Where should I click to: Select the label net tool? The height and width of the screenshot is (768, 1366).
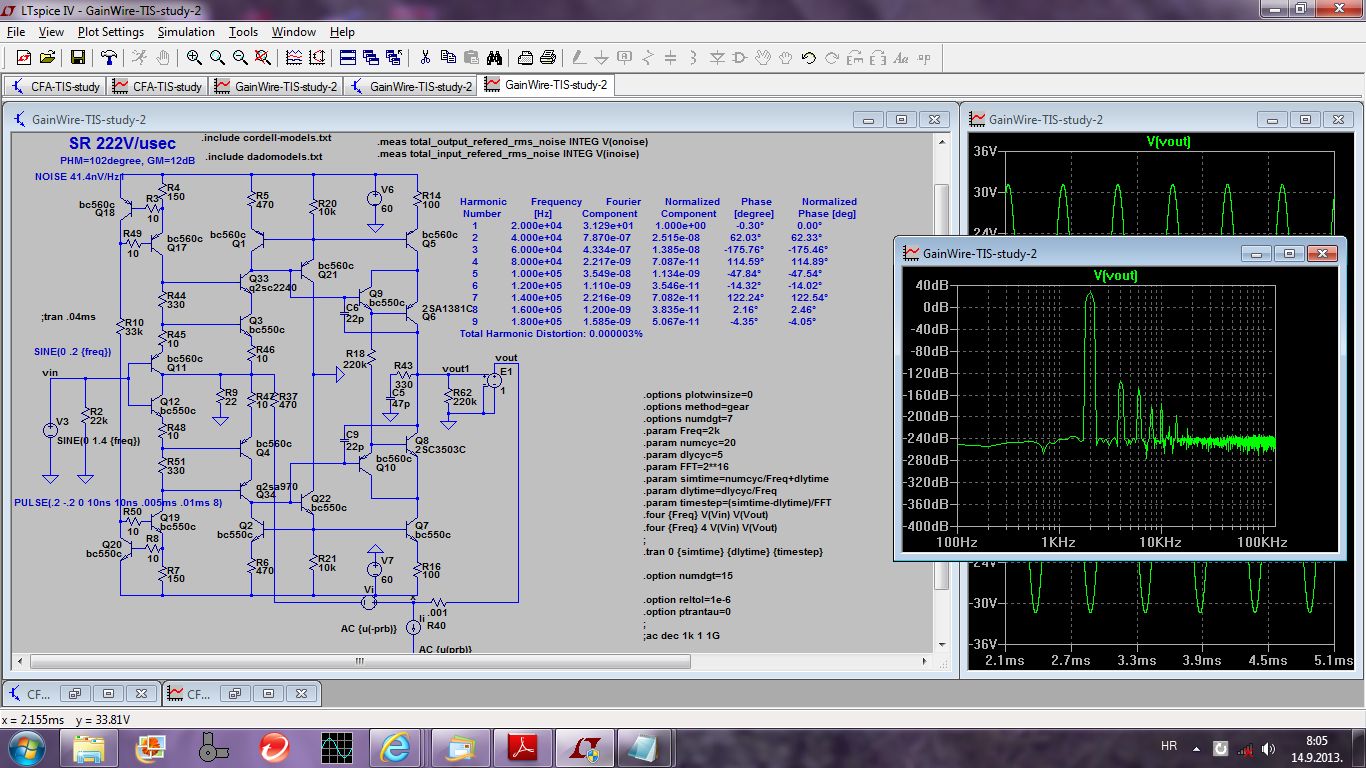pos(625,58)
